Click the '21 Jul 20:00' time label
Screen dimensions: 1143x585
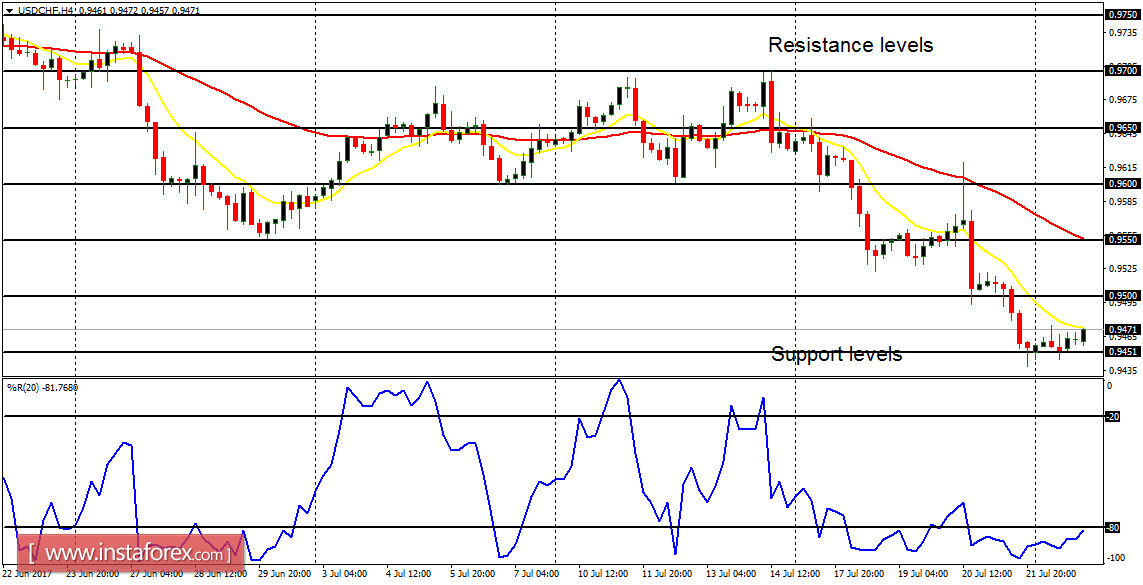(x=1051, y=575)
